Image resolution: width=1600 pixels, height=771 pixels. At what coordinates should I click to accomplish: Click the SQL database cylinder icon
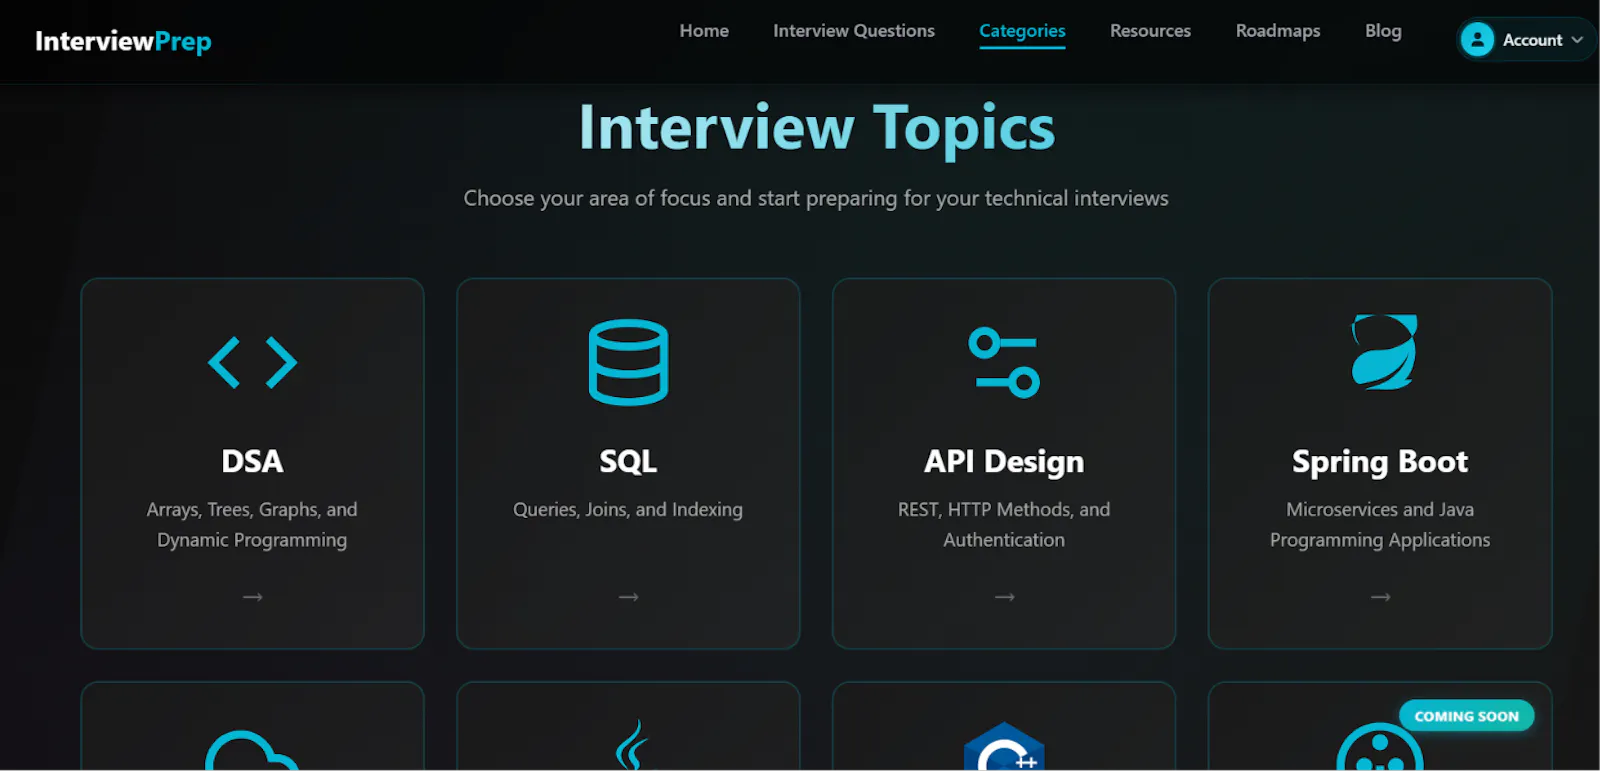pyautogui.click(x=628, y=362)
